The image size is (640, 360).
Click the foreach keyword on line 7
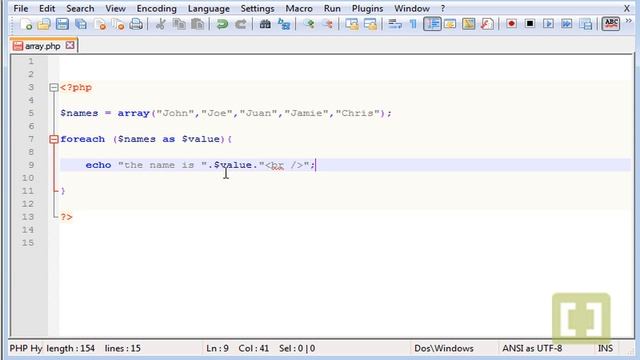[82, 139]
